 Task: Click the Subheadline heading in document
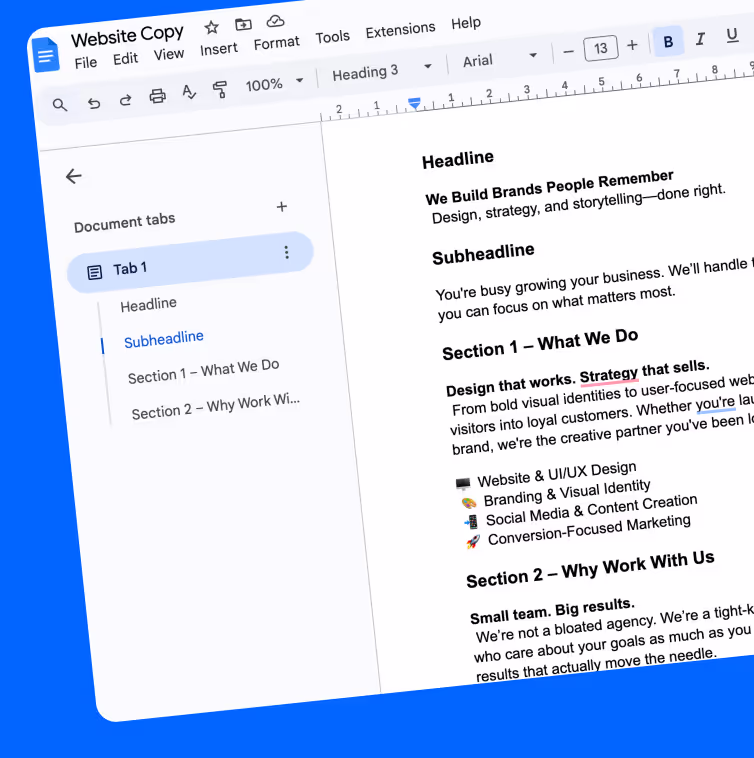483,254
